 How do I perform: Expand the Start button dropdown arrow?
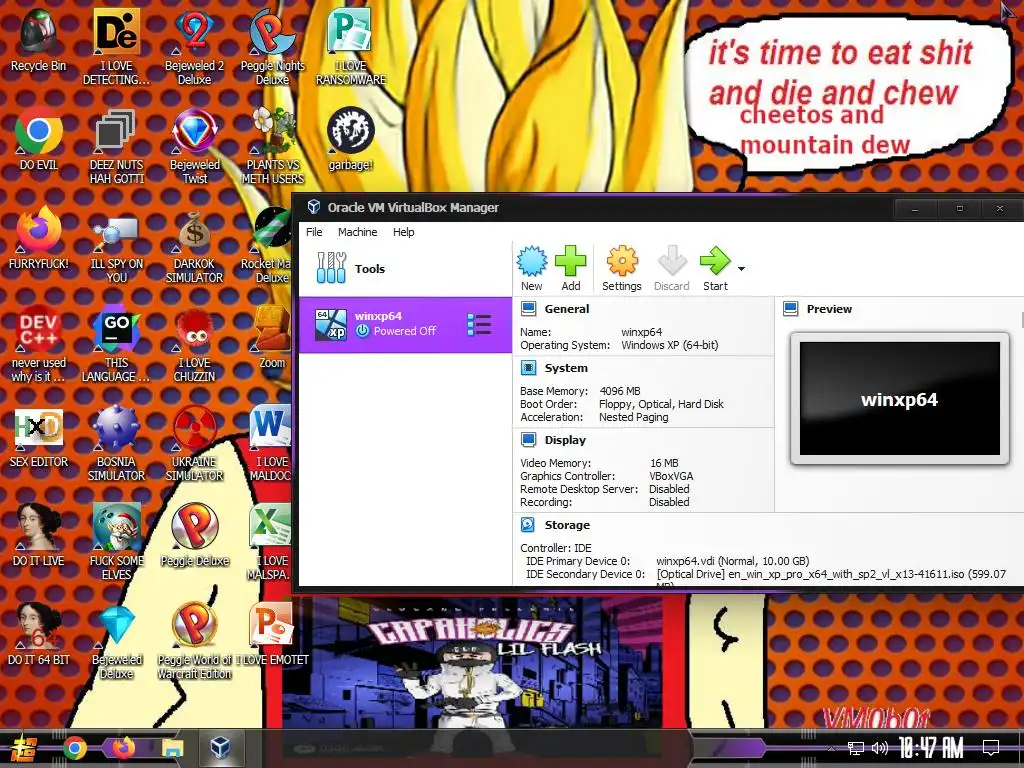[741, 268]
